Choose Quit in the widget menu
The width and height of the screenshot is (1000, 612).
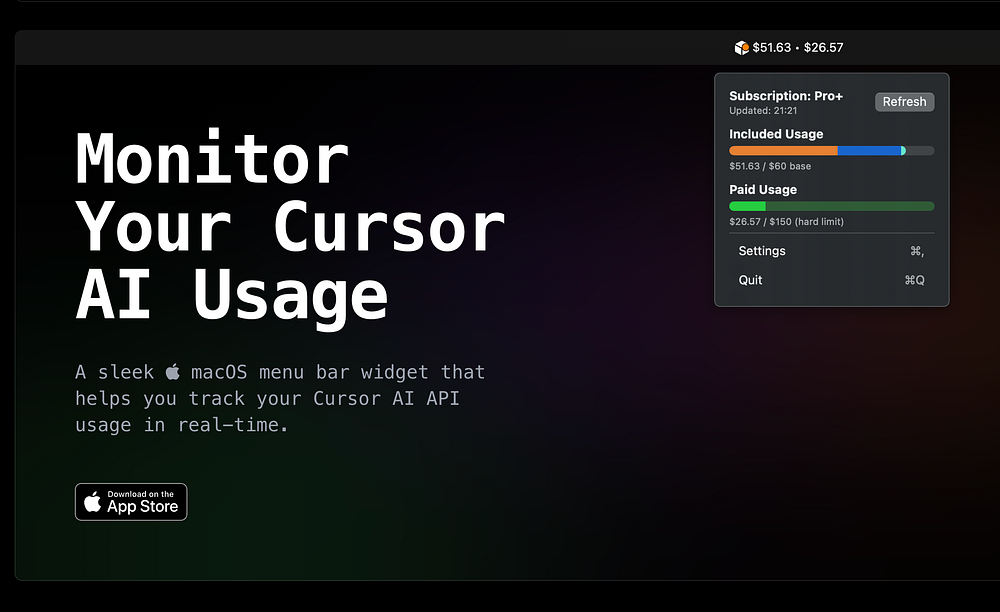point(832,280)
